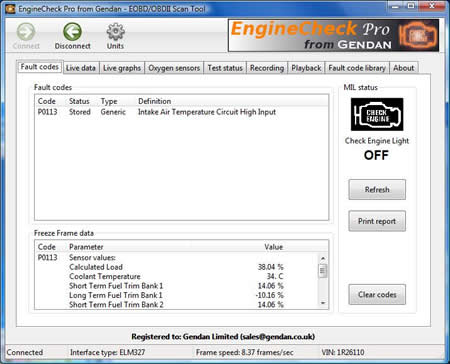Click the P0113 code in Freeze Frame data
The height and width of the screenshot is (364, 450).
point(47,258)
